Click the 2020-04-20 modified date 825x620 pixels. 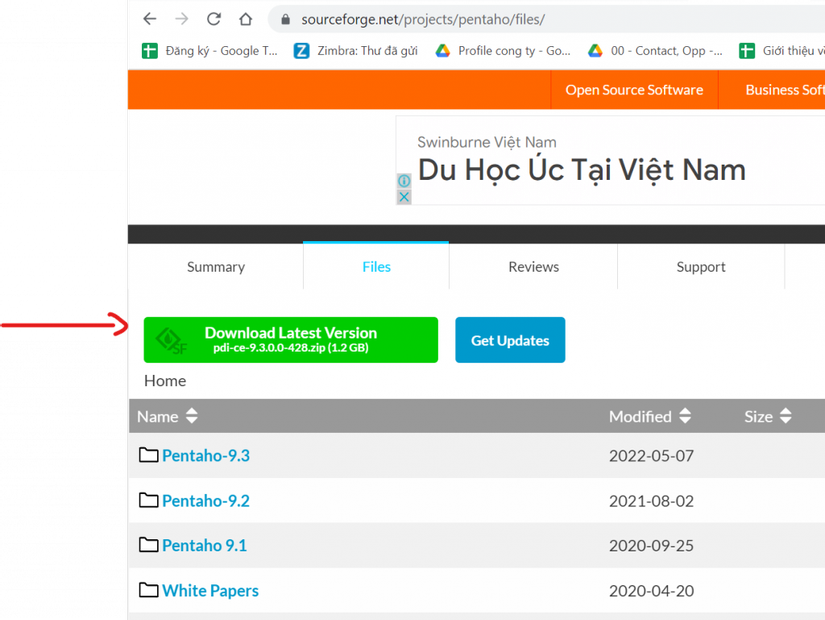(x=651, y=591)
